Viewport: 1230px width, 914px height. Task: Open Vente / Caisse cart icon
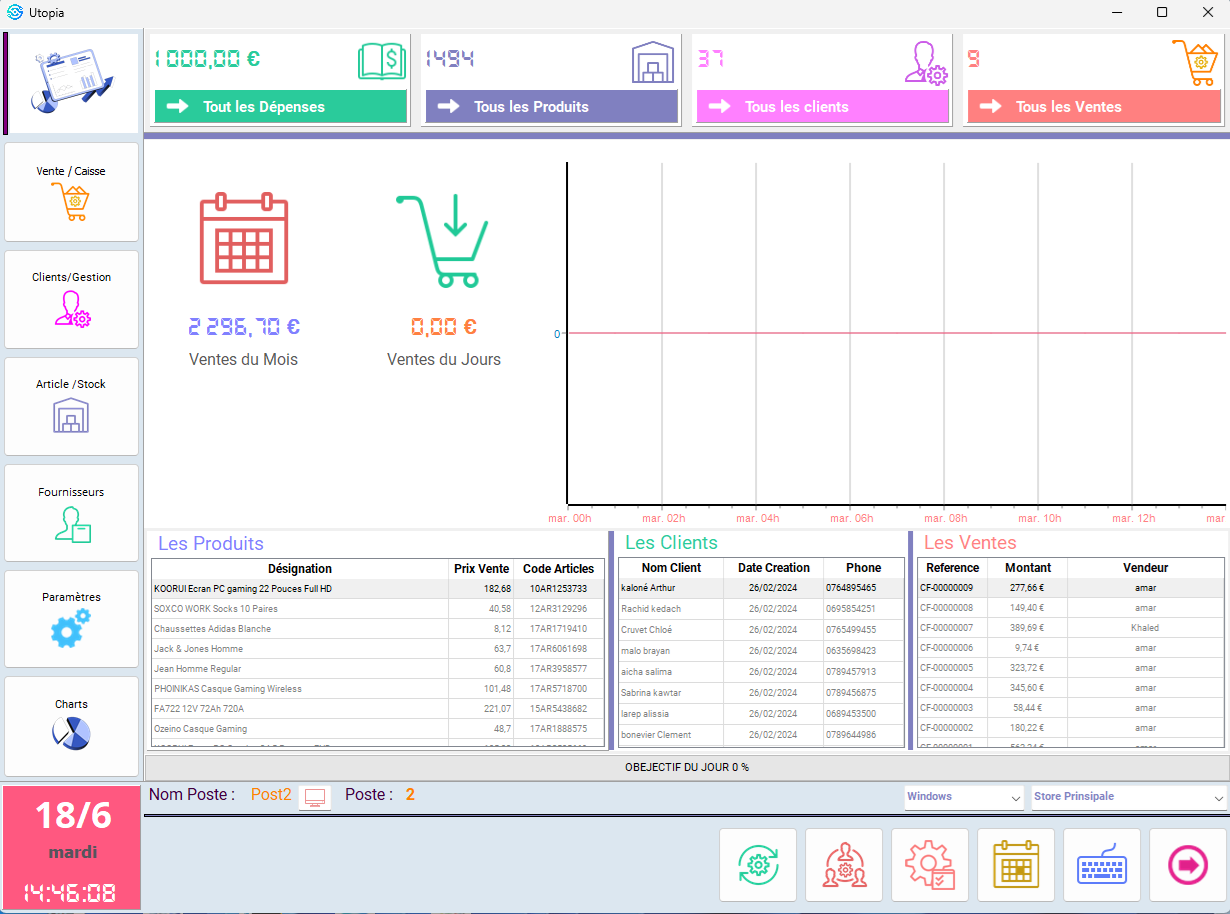click(71, 202)
